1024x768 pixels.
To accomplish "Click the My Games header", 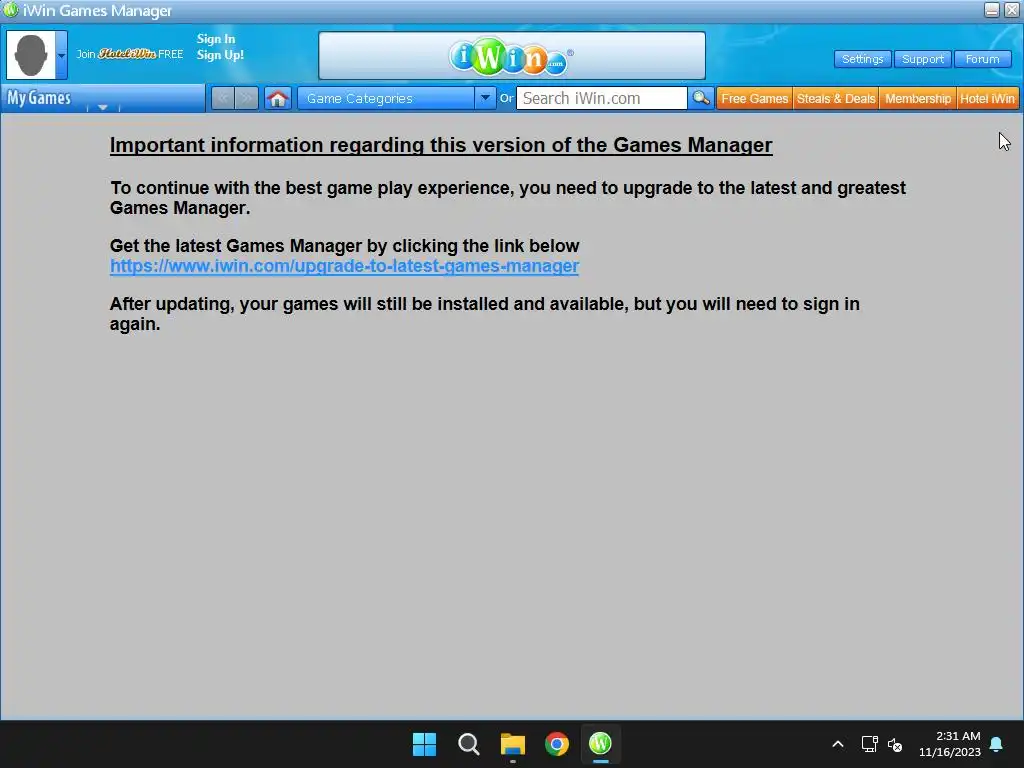I will coord(39,98).
